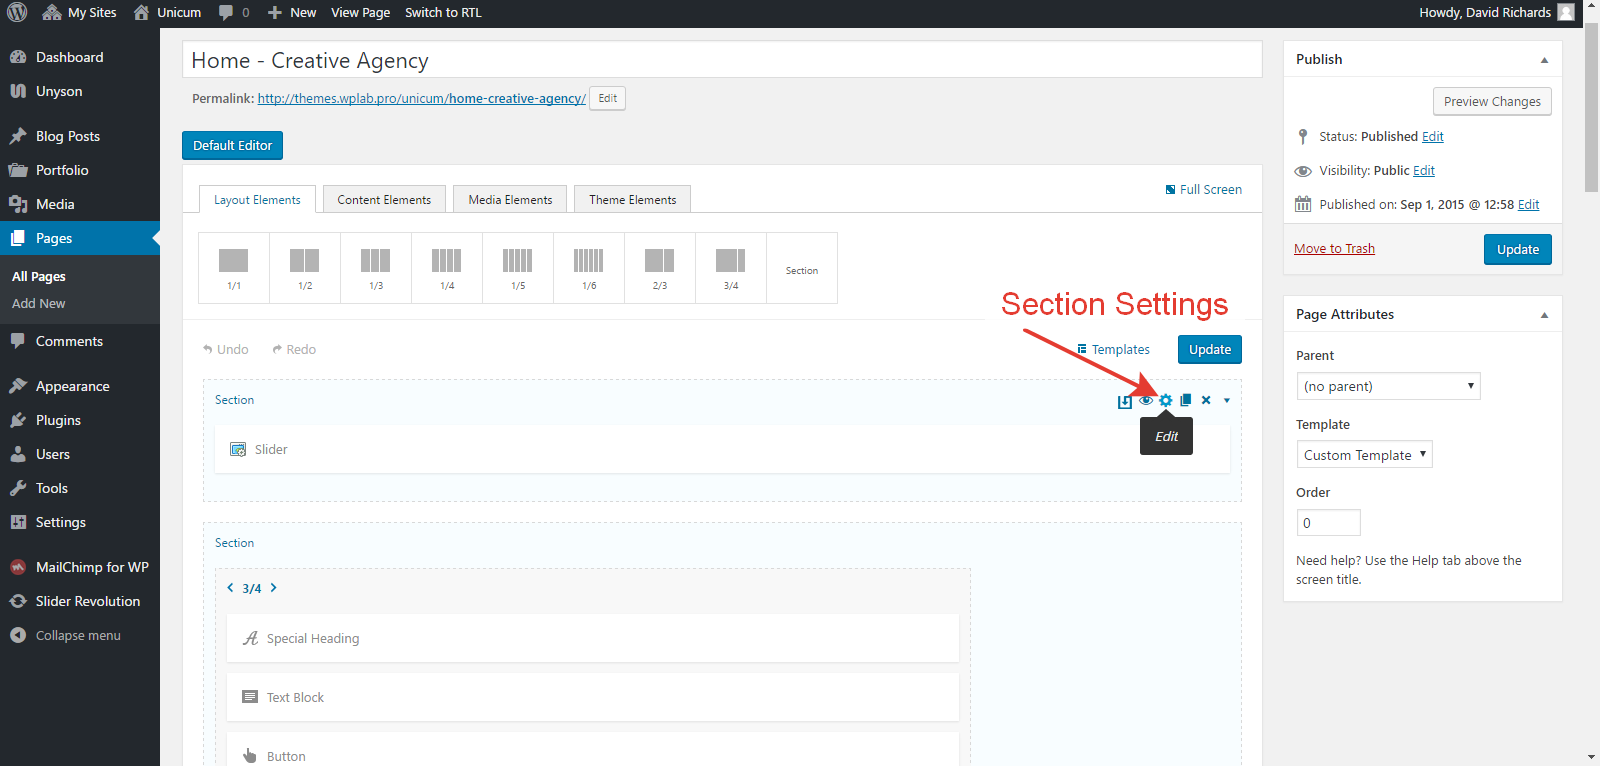Open the Templates menu in builder
The width and height of the screenshot is (1600, 766).
[x=1113, y=349]
